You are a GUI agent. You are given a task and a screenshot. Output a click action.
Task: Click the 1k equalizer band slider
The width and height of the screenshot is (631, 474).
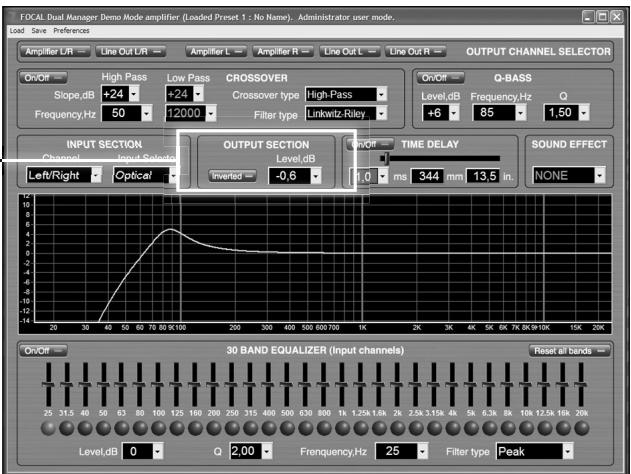point(342,385)
